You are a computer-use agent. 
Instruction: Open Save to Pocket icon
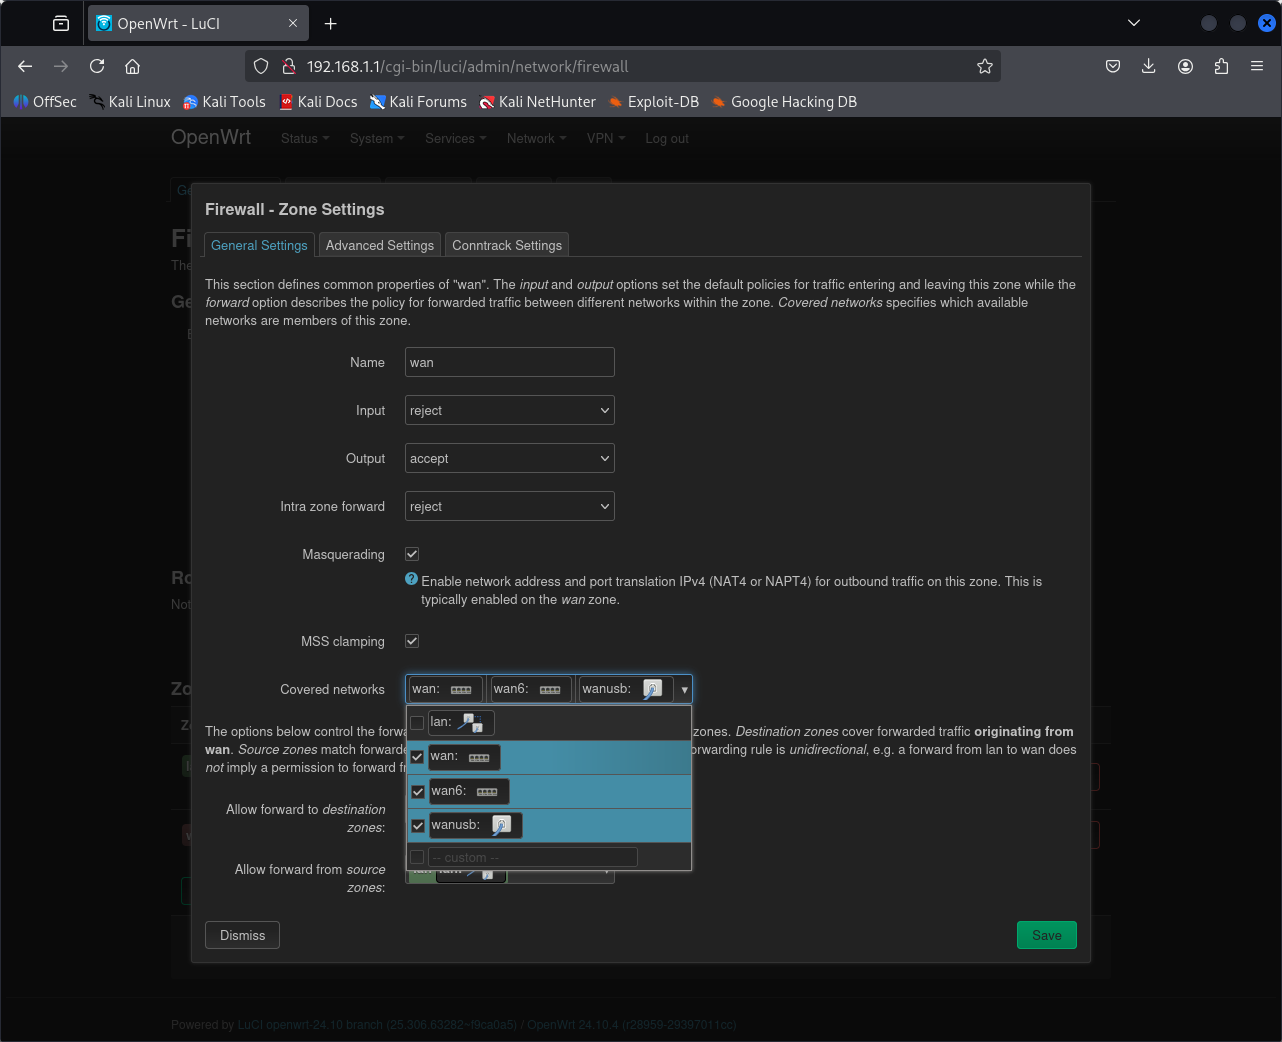point(1112,66)
